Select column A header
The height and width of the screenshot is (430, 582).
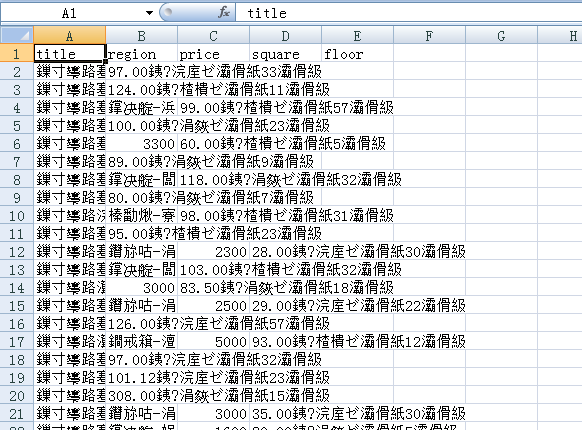[69, 36]
